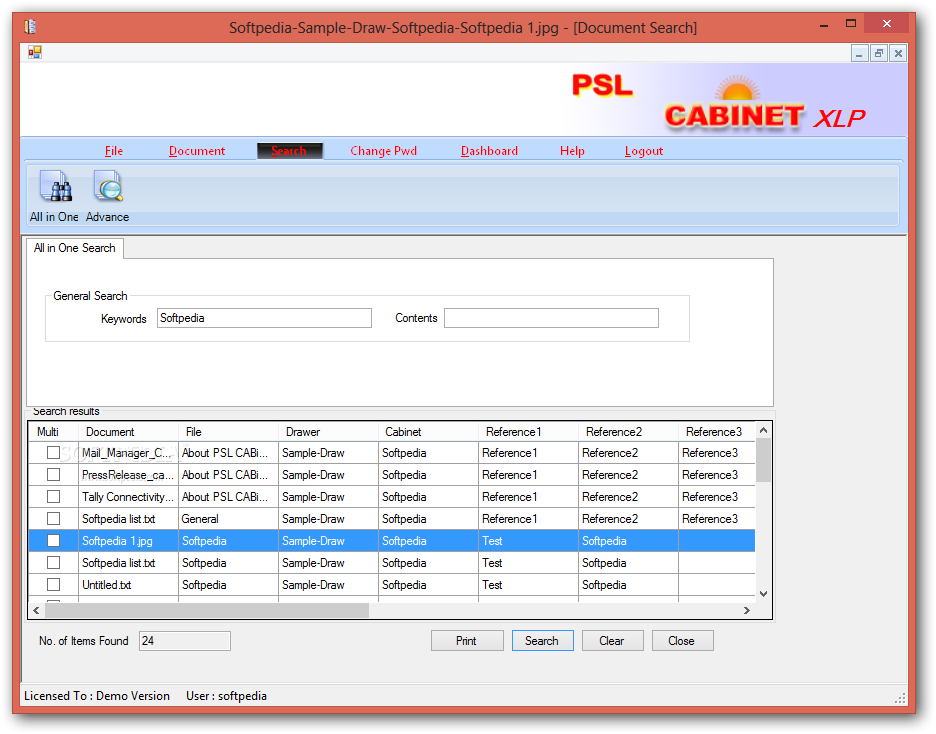This screenshot has width=936, height=734.
Task: Click the Cabinet column header
Action: coord(428,431)
